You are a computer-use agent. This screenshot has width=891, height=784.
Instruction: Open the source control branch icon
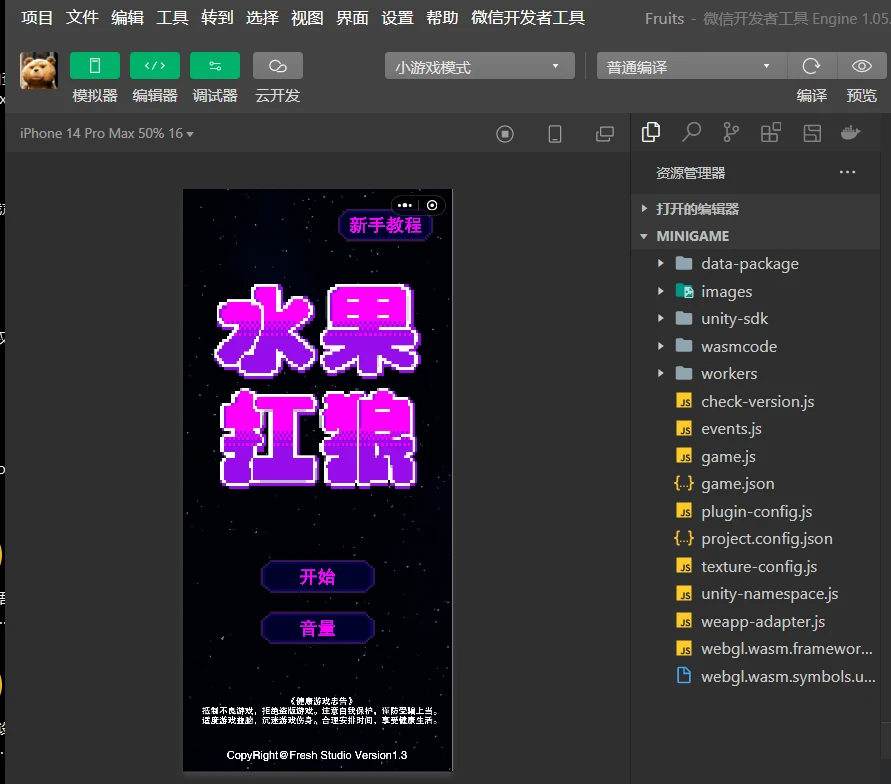(731, 133)
